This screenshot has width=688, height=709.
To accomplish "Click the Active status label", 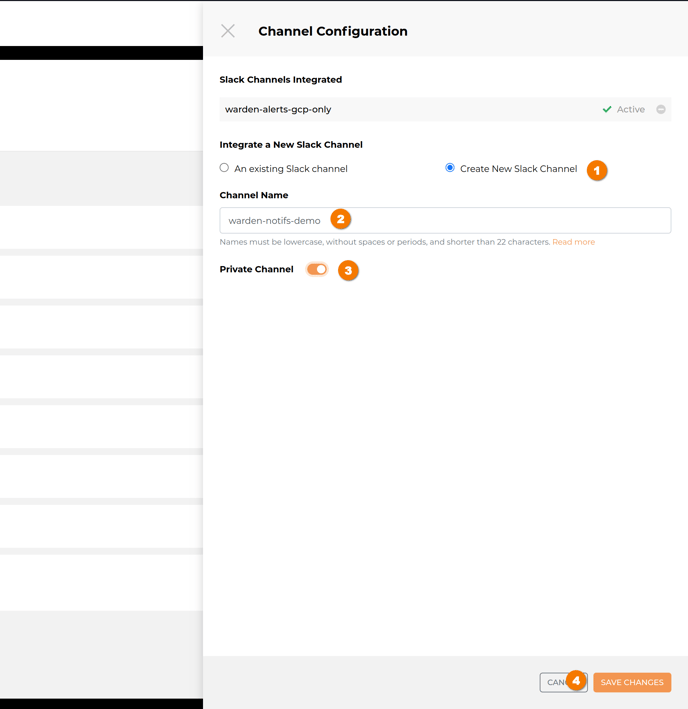I will coord(631,109).
